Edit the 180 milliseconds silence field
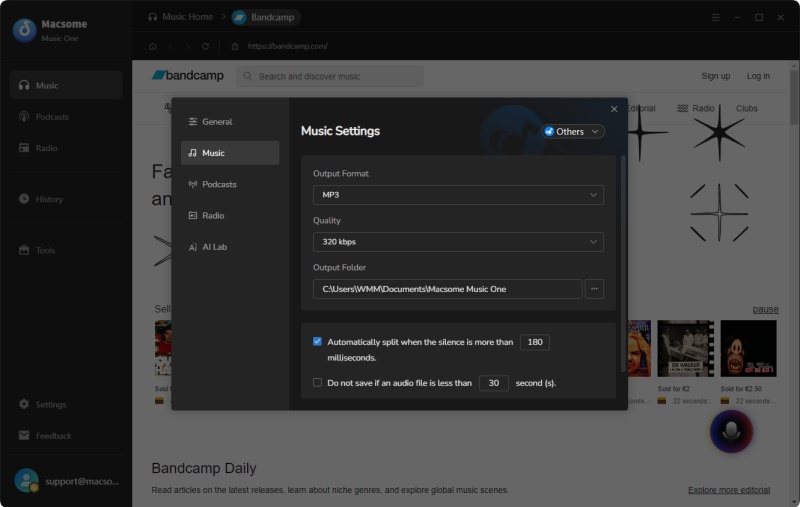800x507 pixels. tap(535, 342)
